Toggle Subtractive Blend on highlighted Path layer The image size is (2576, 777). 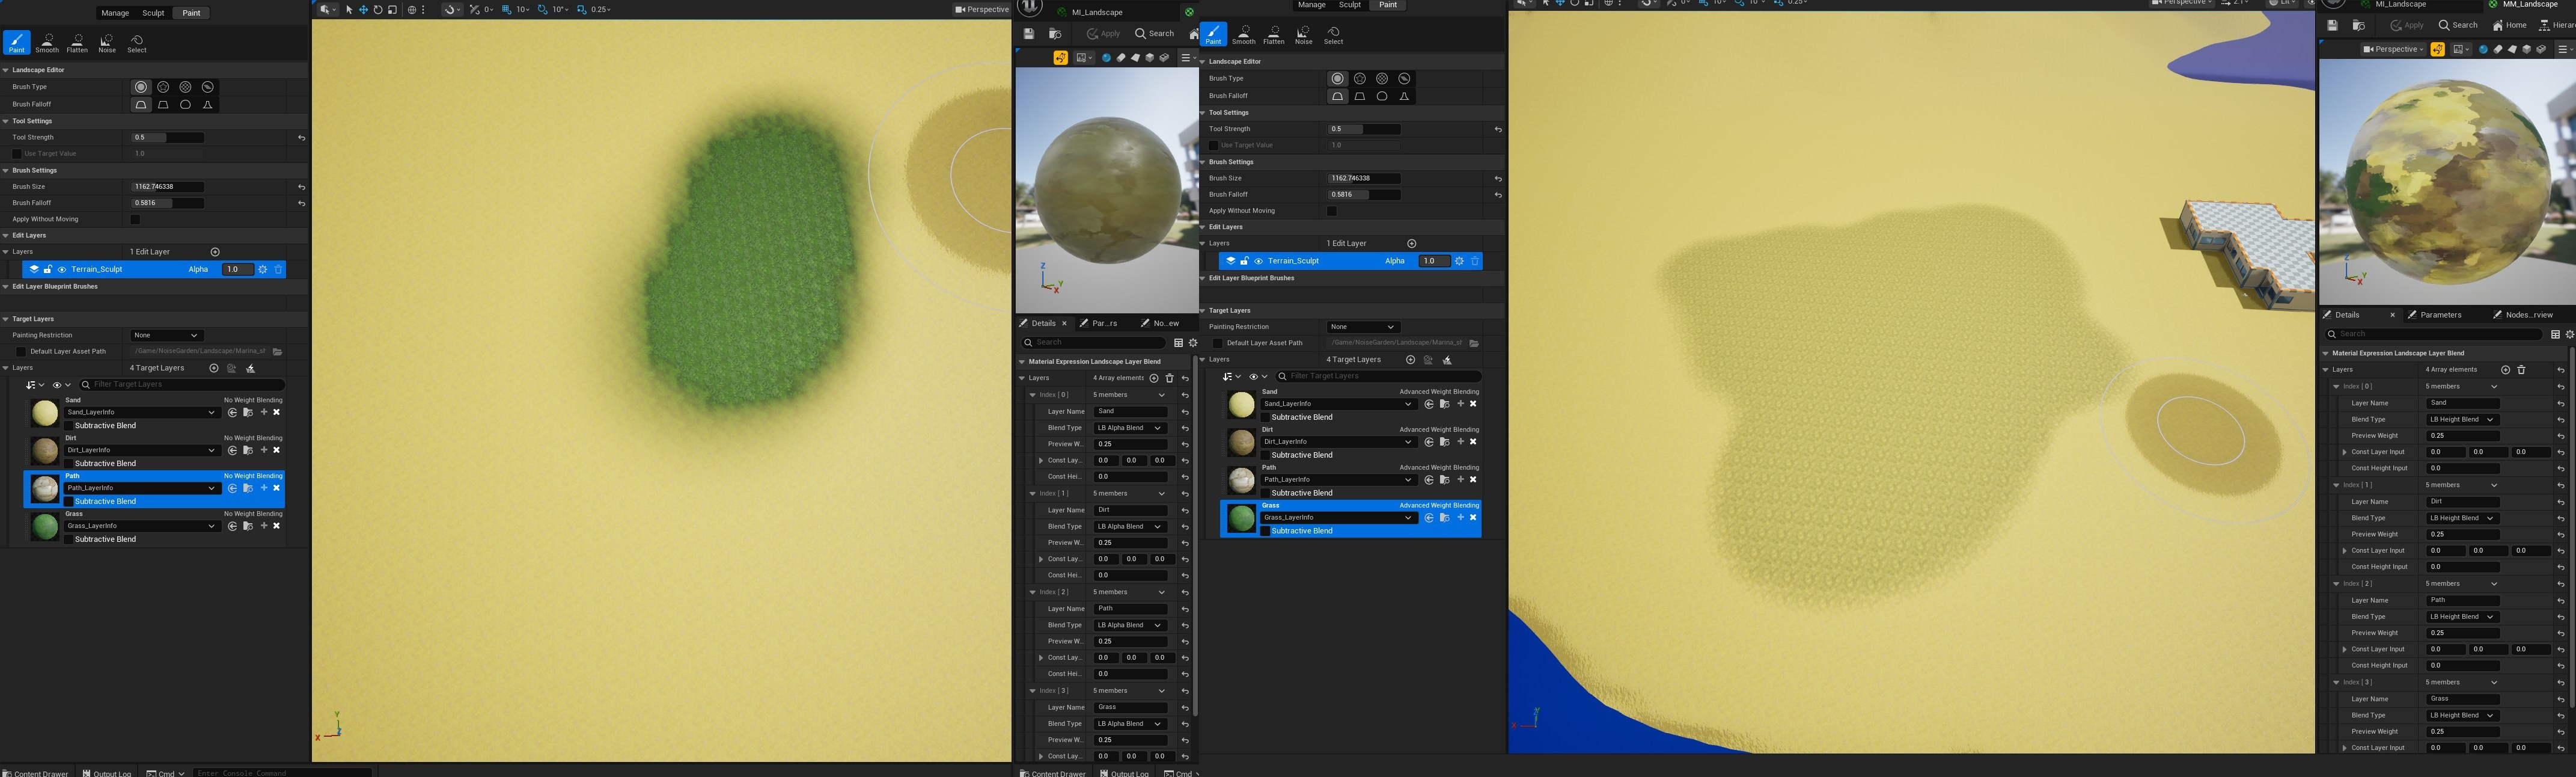point(69,502)
